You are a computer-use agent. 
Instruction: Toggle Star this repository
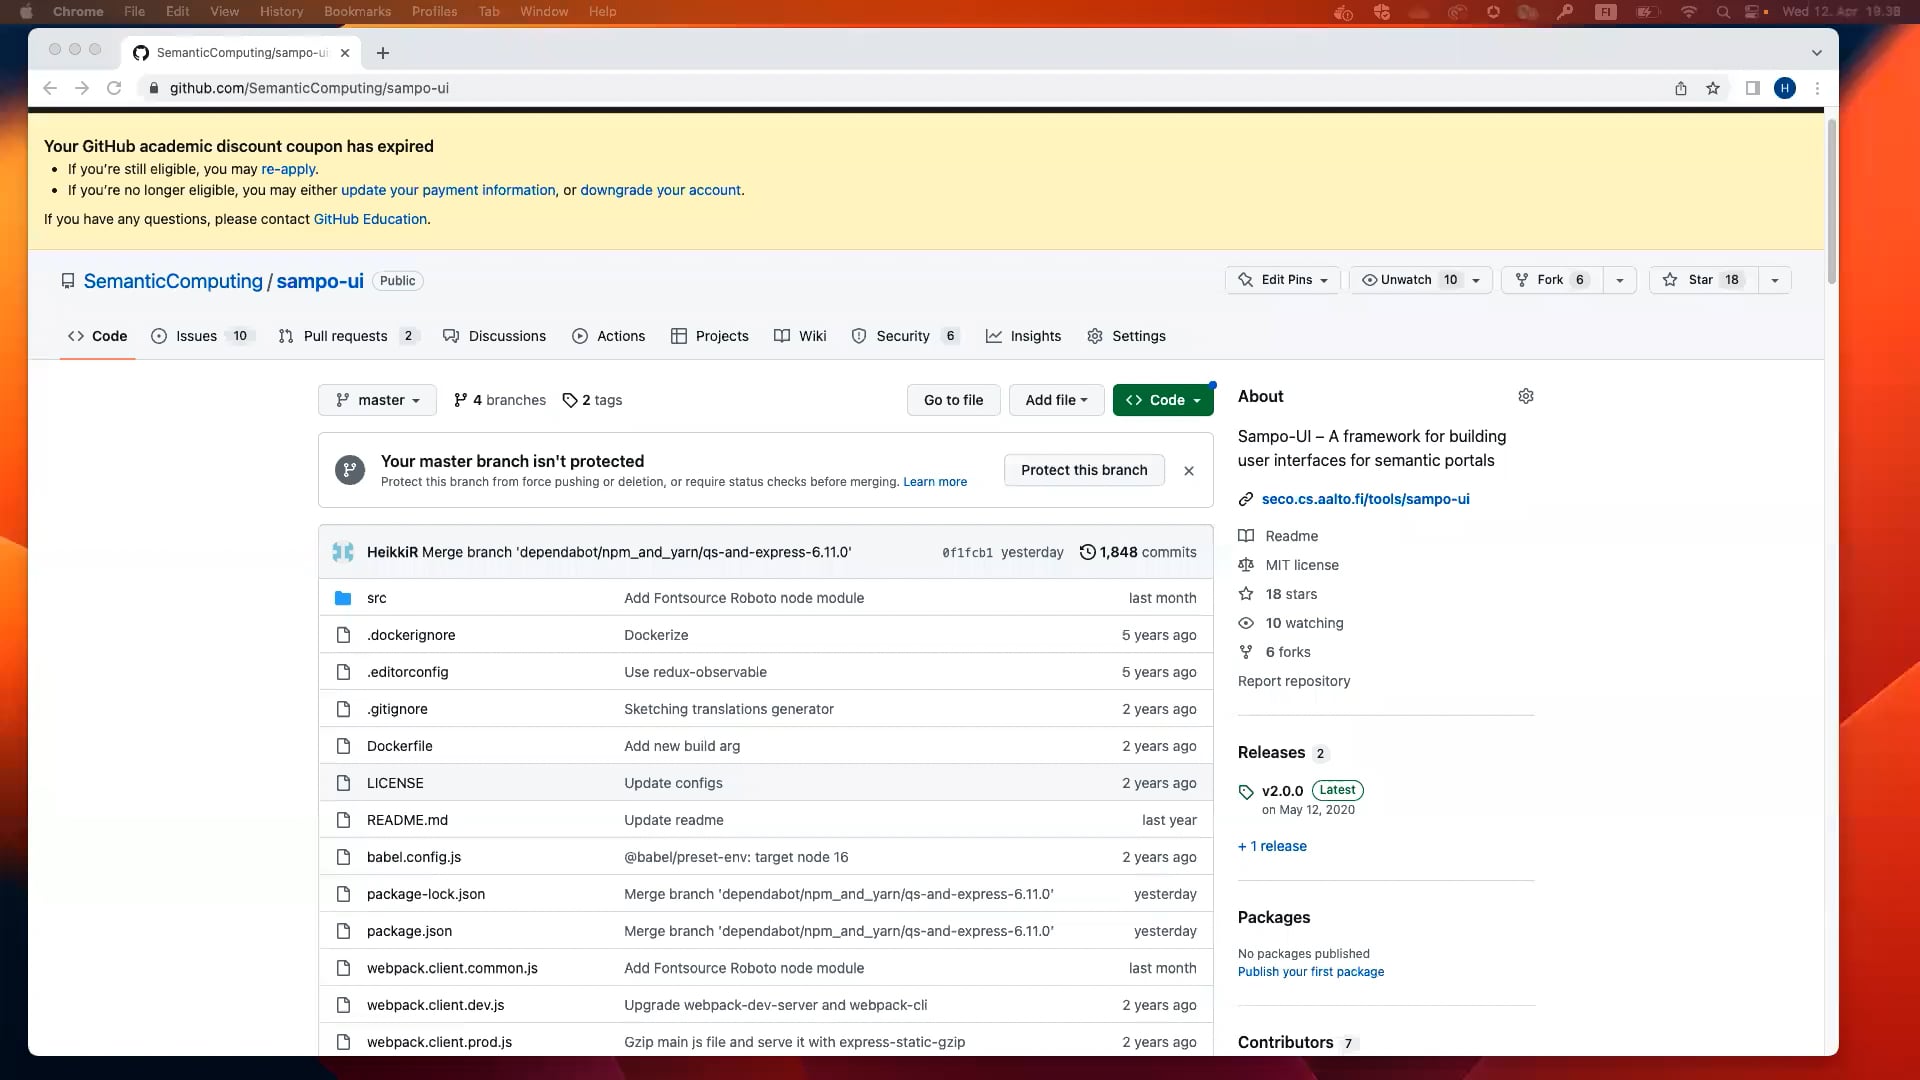(1702, 280)
